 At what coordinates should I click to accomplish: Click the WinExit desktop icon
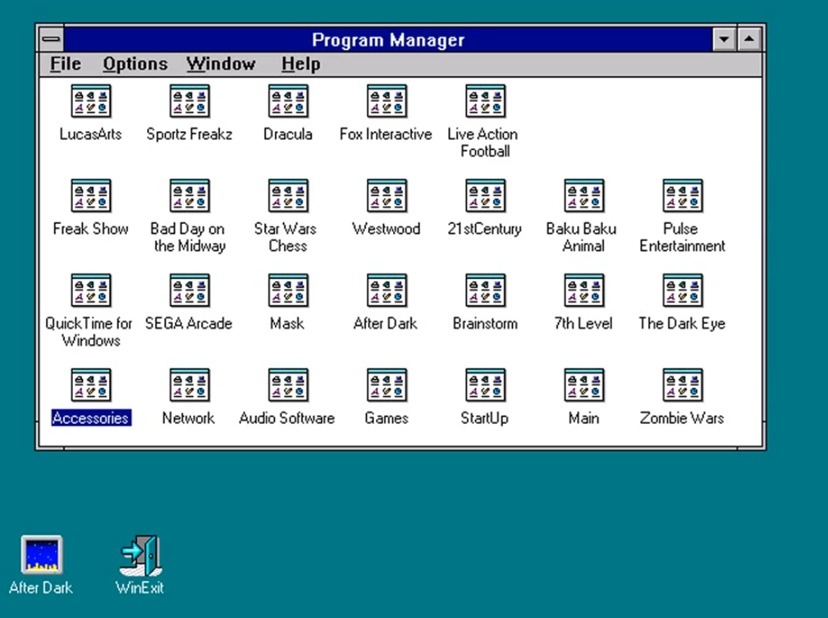click(x=140, y=556)
